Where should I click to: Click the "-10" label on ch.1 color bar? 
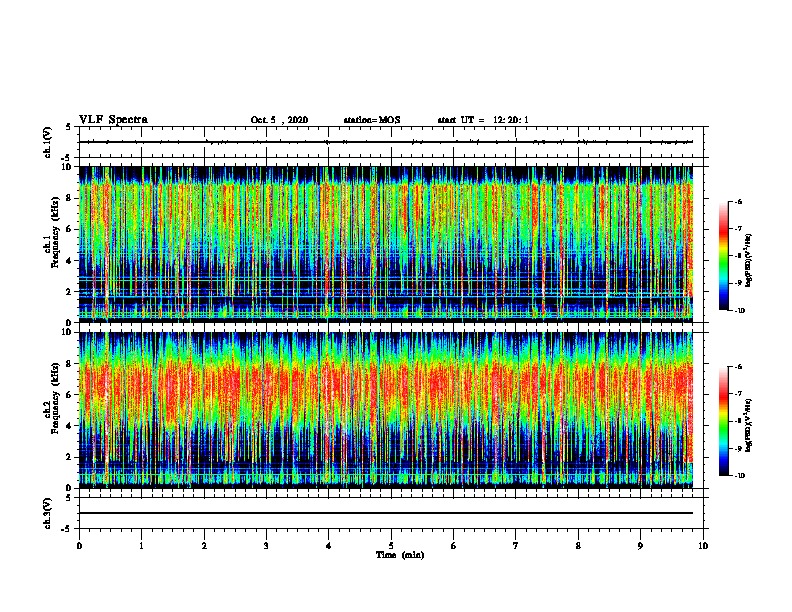[739, 310]
